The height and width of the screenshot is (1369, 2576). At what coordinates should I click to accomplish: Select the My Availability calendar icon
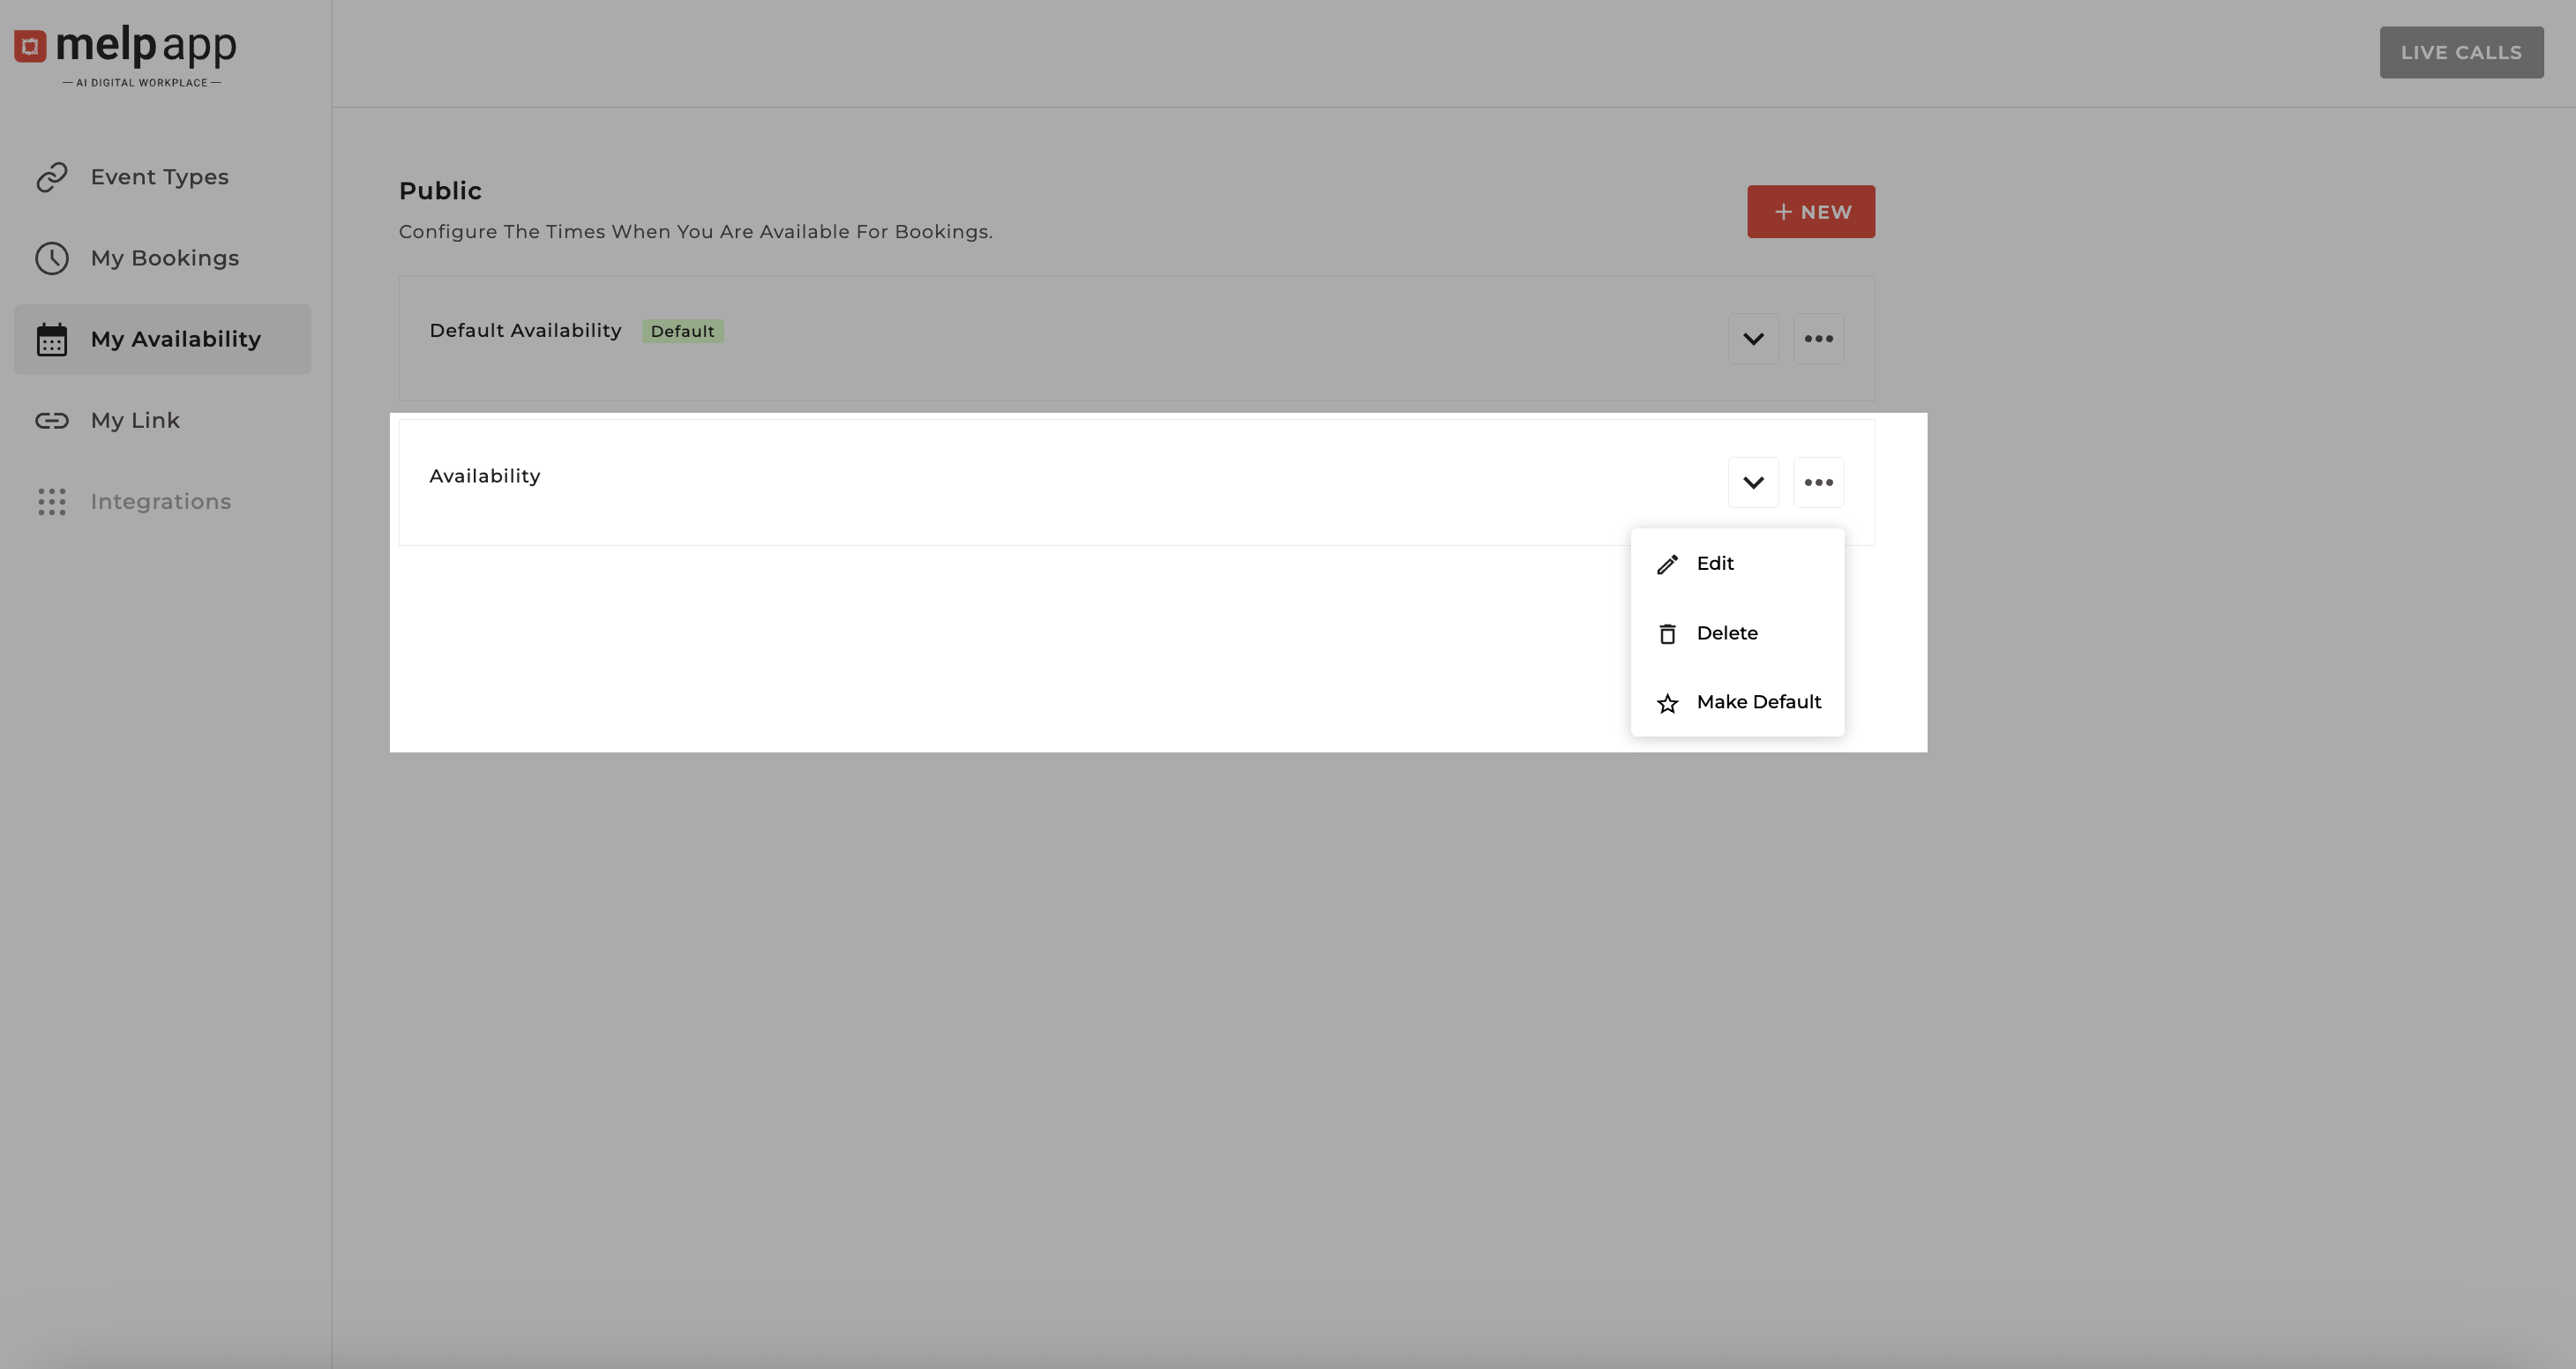51,339
